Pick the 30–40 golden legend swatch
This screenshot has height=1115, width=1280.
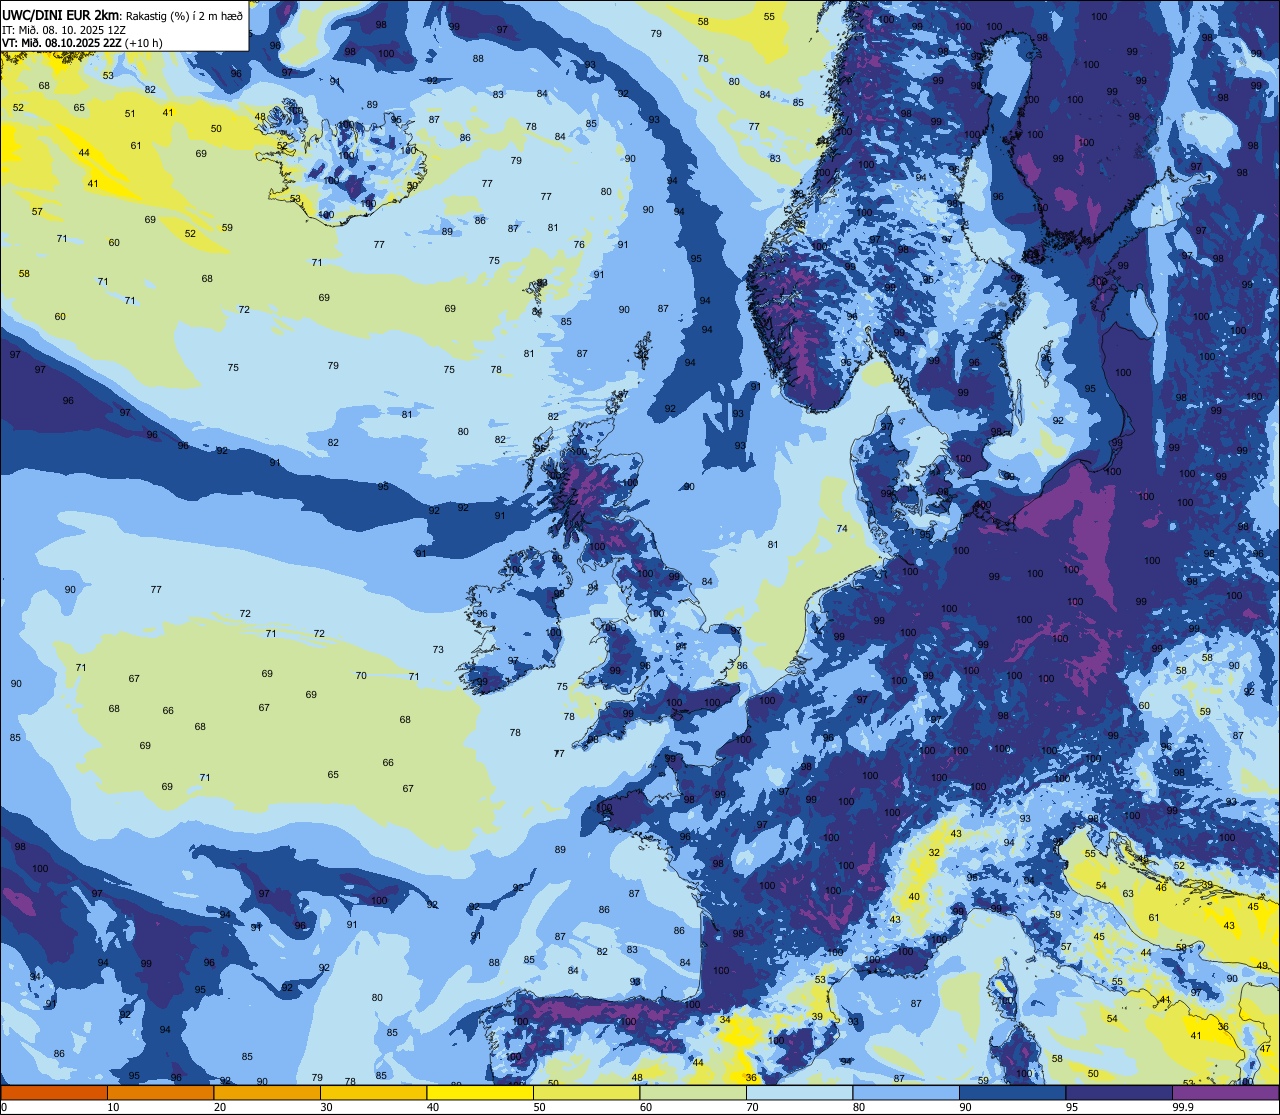pos(373,1093)
